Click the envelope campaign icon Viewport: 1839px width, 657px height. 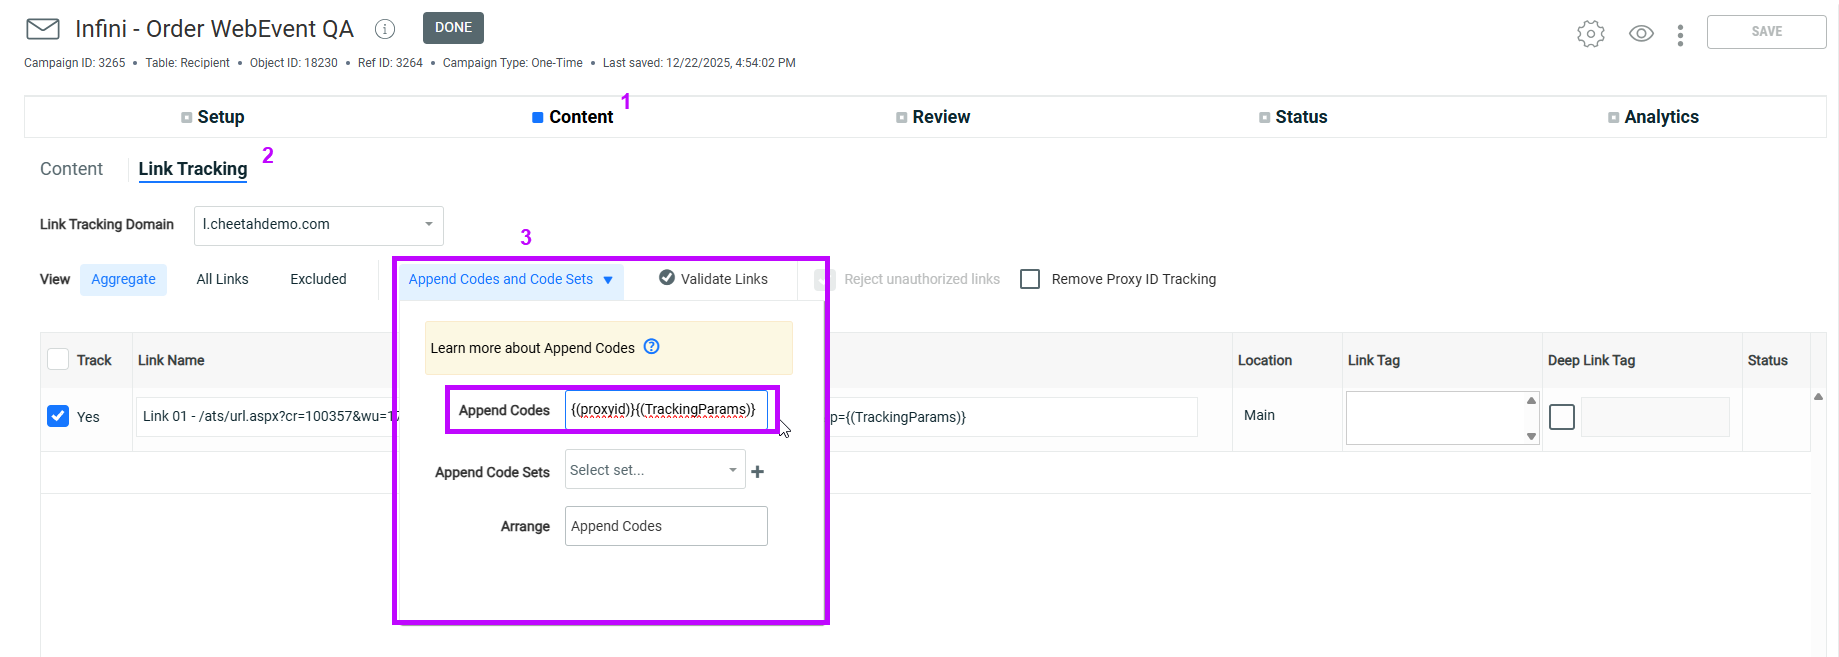coord(43,29)
